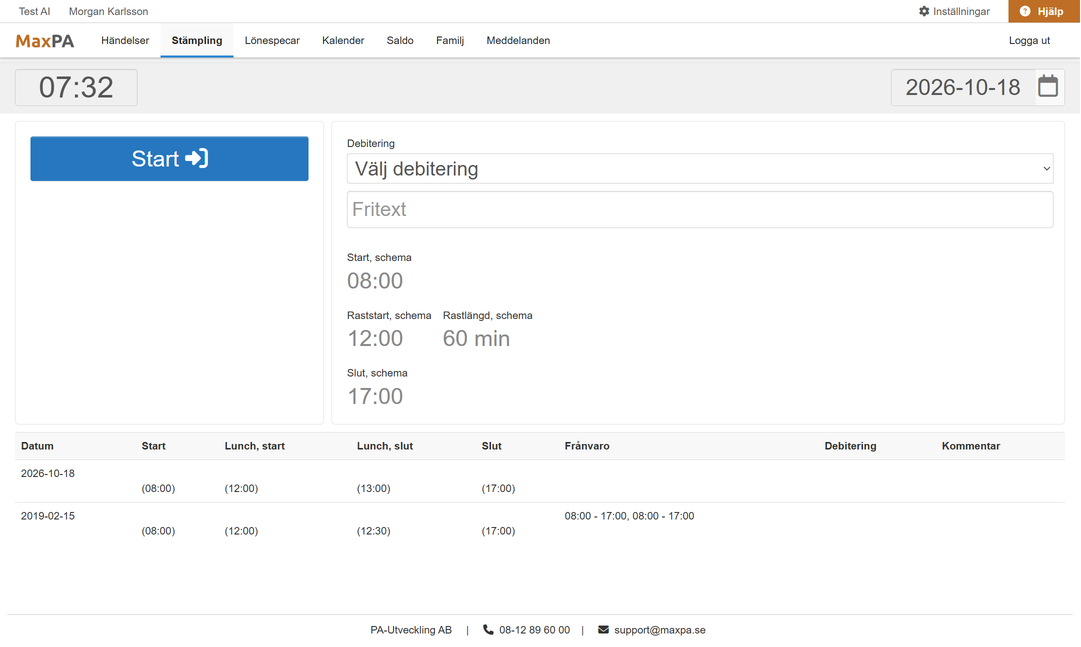The width and height of the screenshot is (1081, 647).
Task: Expand the Välj debitering dropdown
Action: tap(700, 169)
